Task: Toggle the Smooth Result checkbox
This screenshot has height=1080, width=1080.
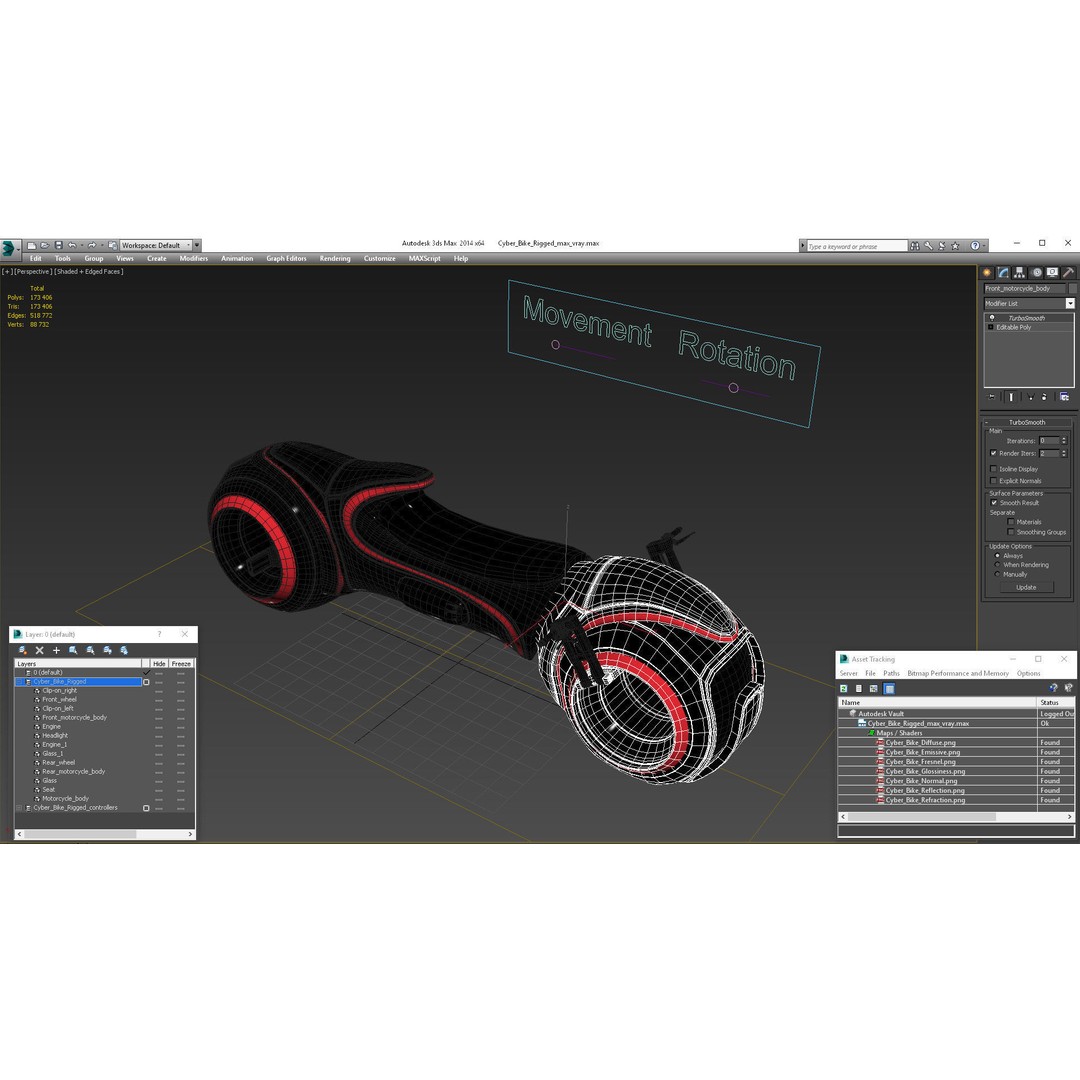Action: pyautogui.click(x=994, y=503)
